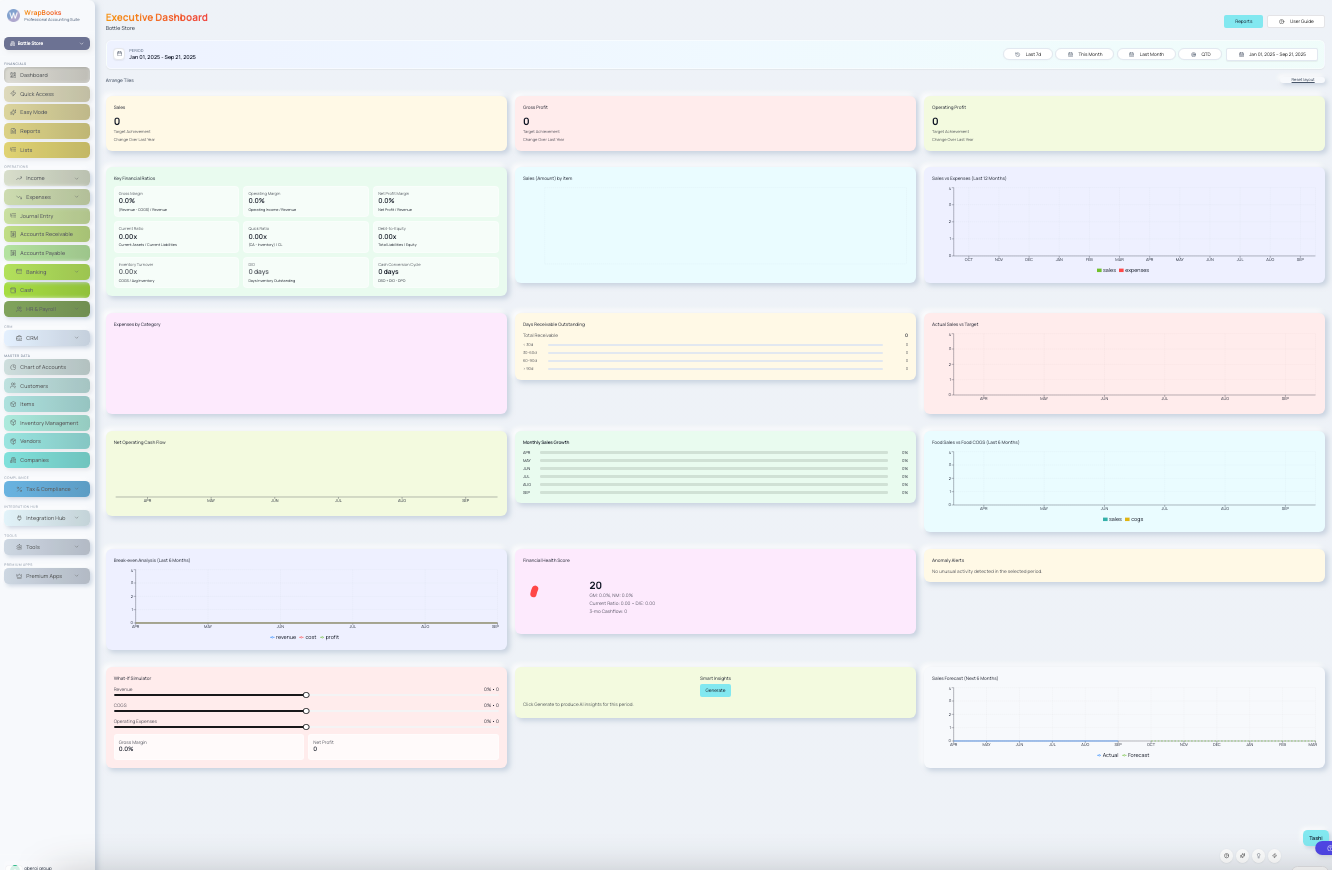Expand the CRM sidebar section
This screenshot has height=870, width=1332.
point(47,338)
